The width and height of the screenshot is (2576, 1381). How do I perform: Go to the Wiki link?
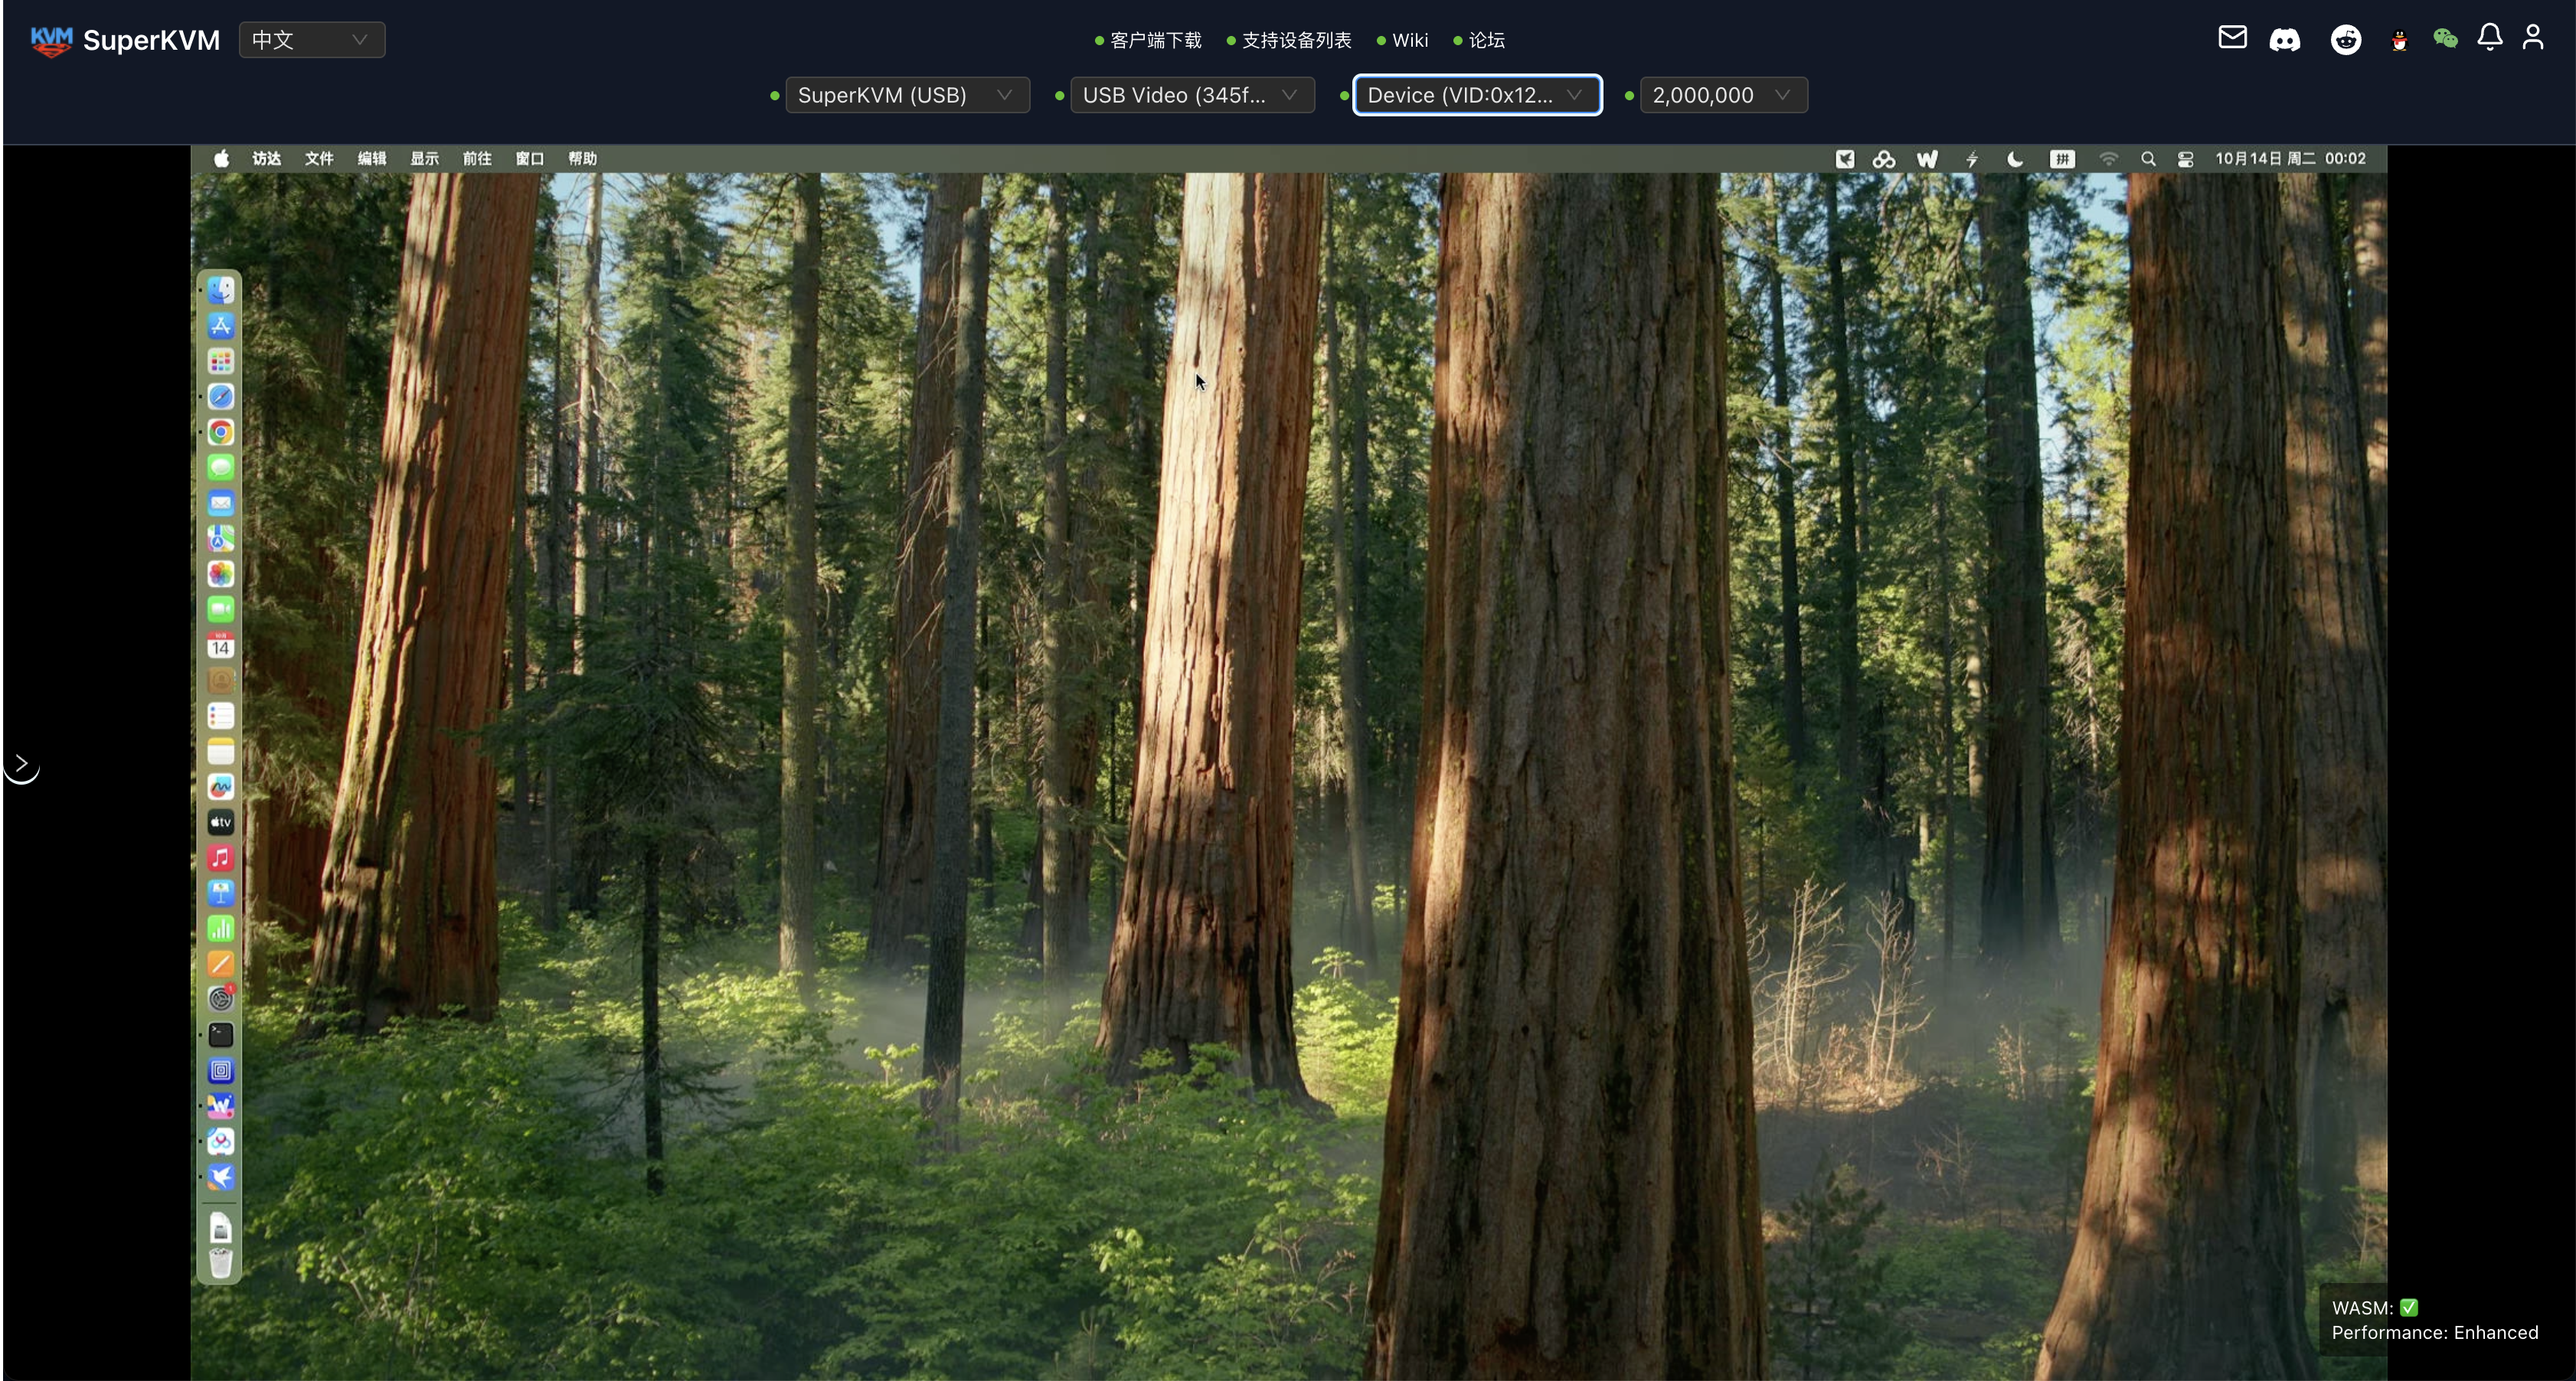tap(1409, 40)
